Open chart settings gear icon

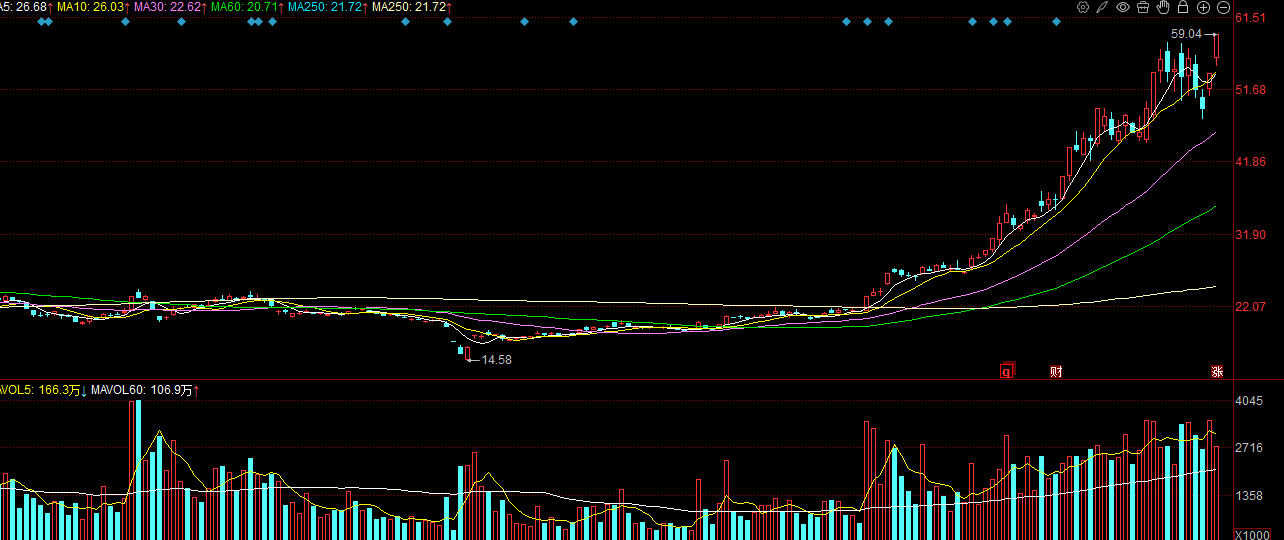point(1083,7)
